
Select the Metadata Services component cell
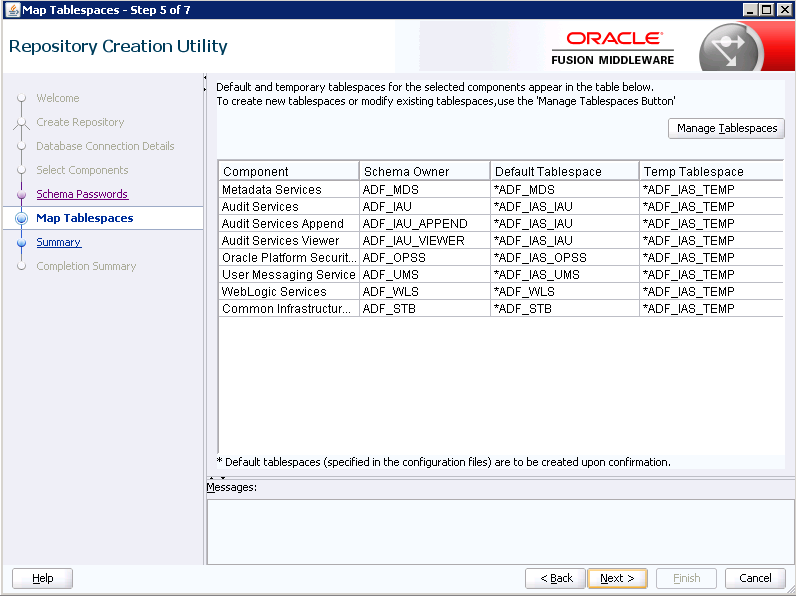289,189
